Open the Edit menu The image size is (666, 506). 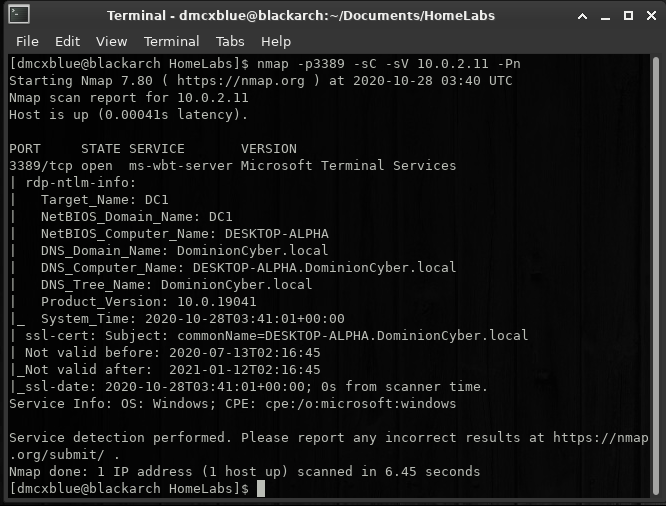[67, 41]
